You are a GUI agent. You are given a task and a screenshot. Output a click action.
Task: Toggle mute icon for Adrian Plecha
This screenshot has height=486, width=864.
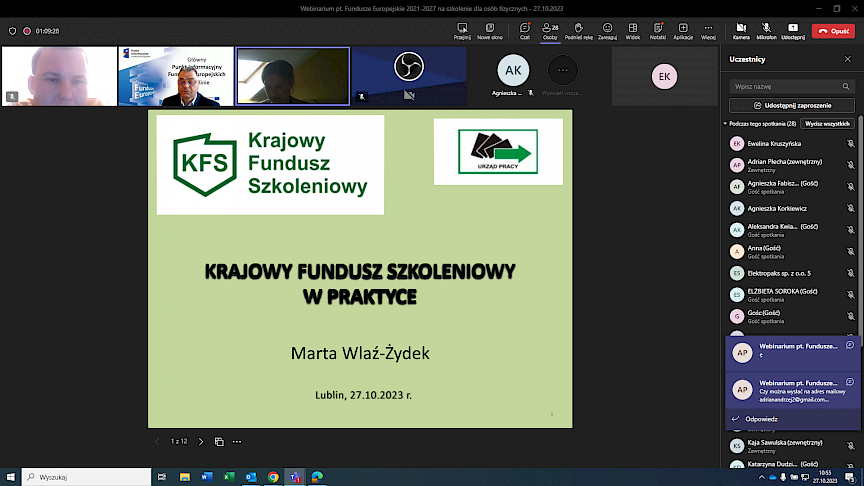850,165
